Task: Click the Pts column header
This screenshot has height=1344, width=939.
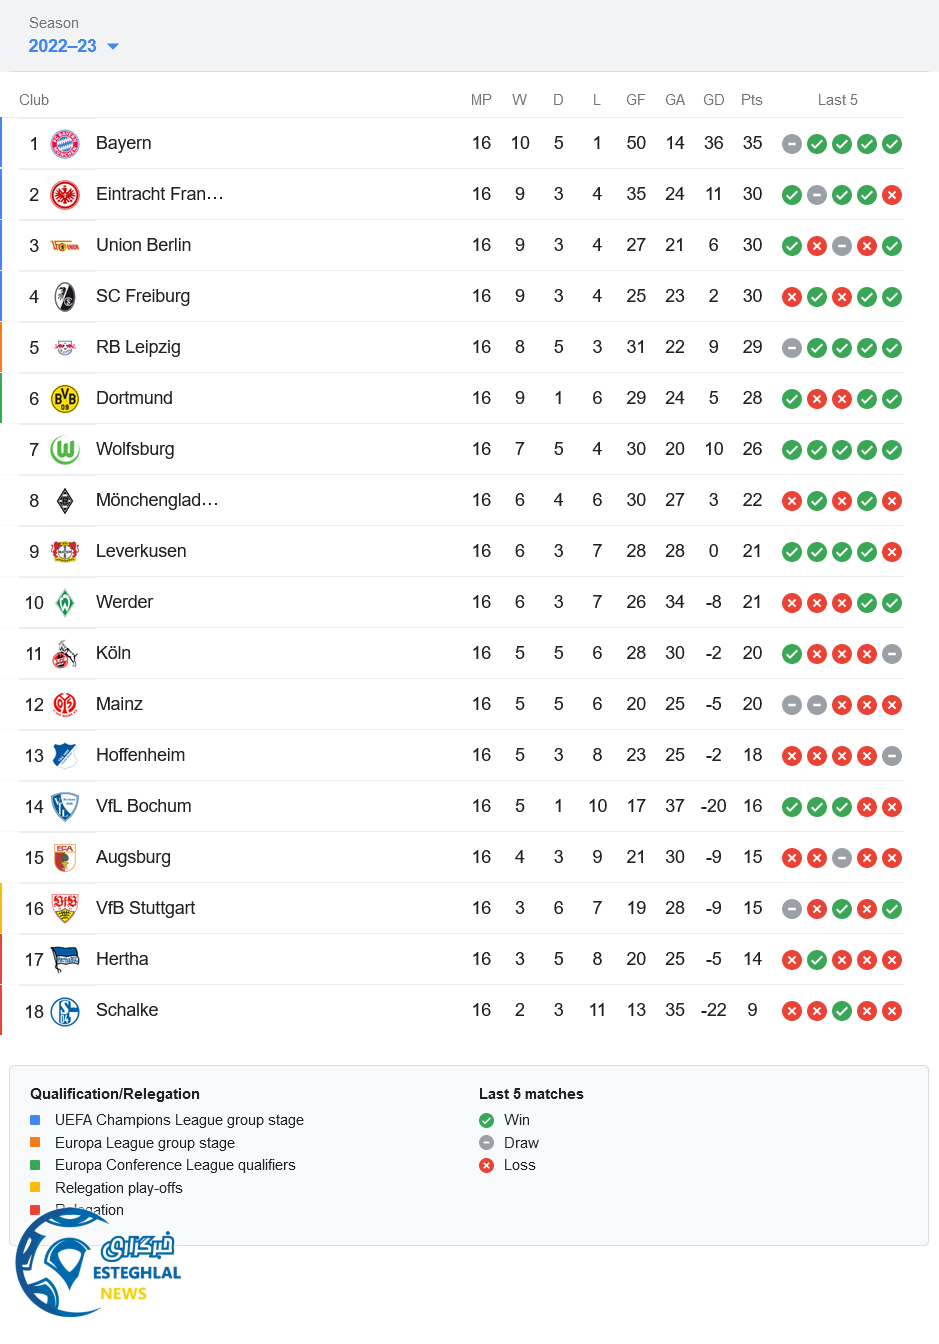Action: 752,100
